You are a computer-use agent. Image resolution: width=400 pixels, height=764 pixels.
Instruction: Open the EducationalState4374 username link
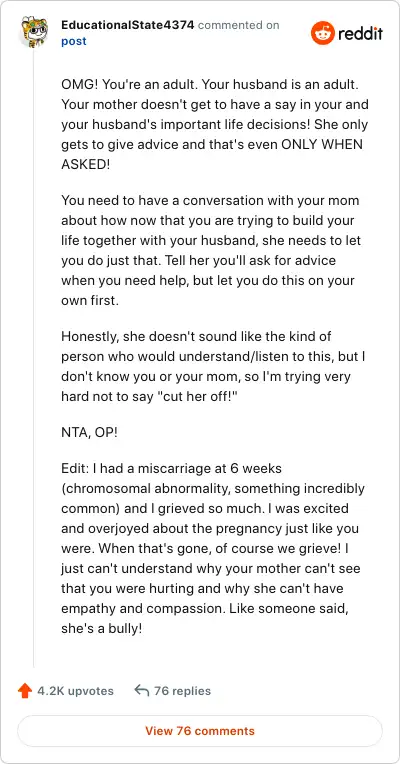128,25
